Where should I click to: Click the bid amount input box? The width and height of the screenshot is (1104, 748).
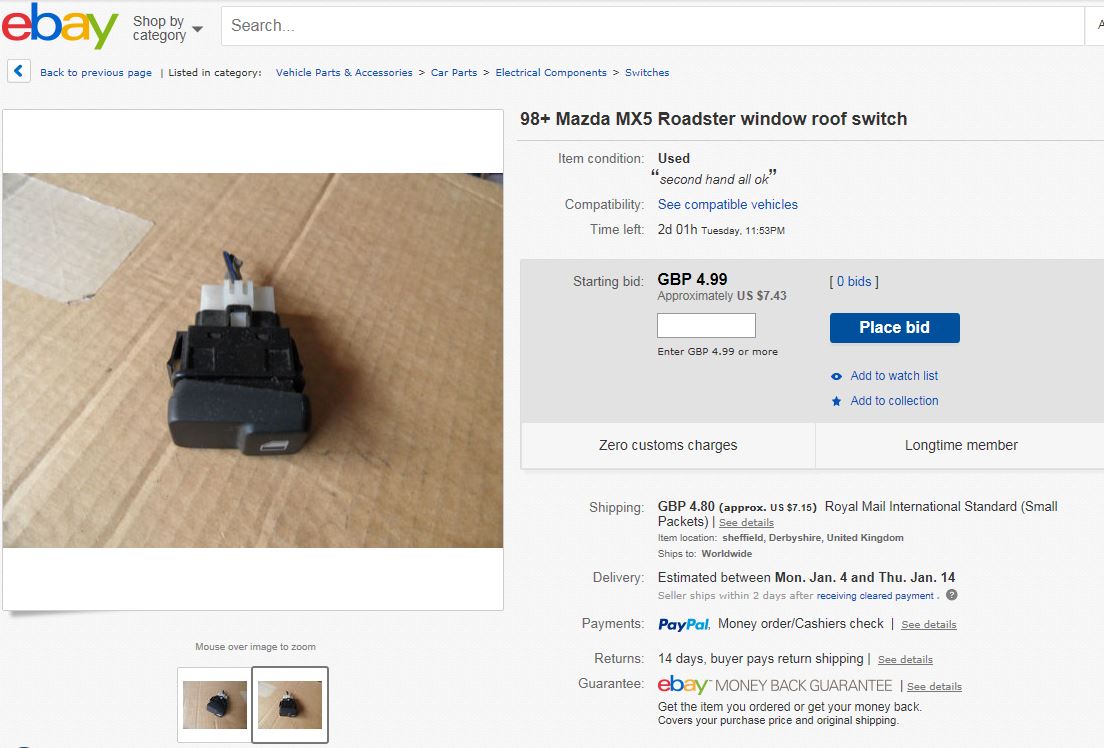point(706,325)
